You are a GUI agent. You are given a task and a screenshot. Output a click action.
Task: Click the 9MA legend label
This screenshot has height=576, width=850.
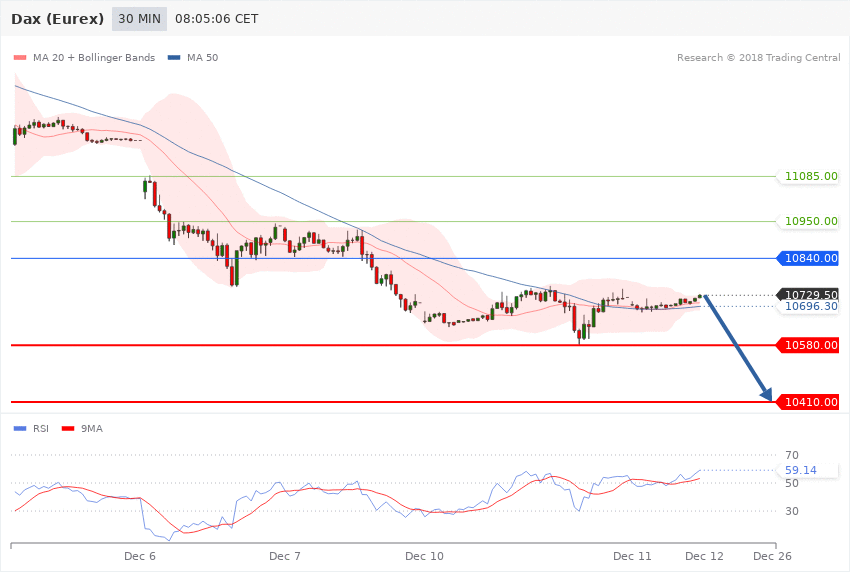tap(92, 429)
